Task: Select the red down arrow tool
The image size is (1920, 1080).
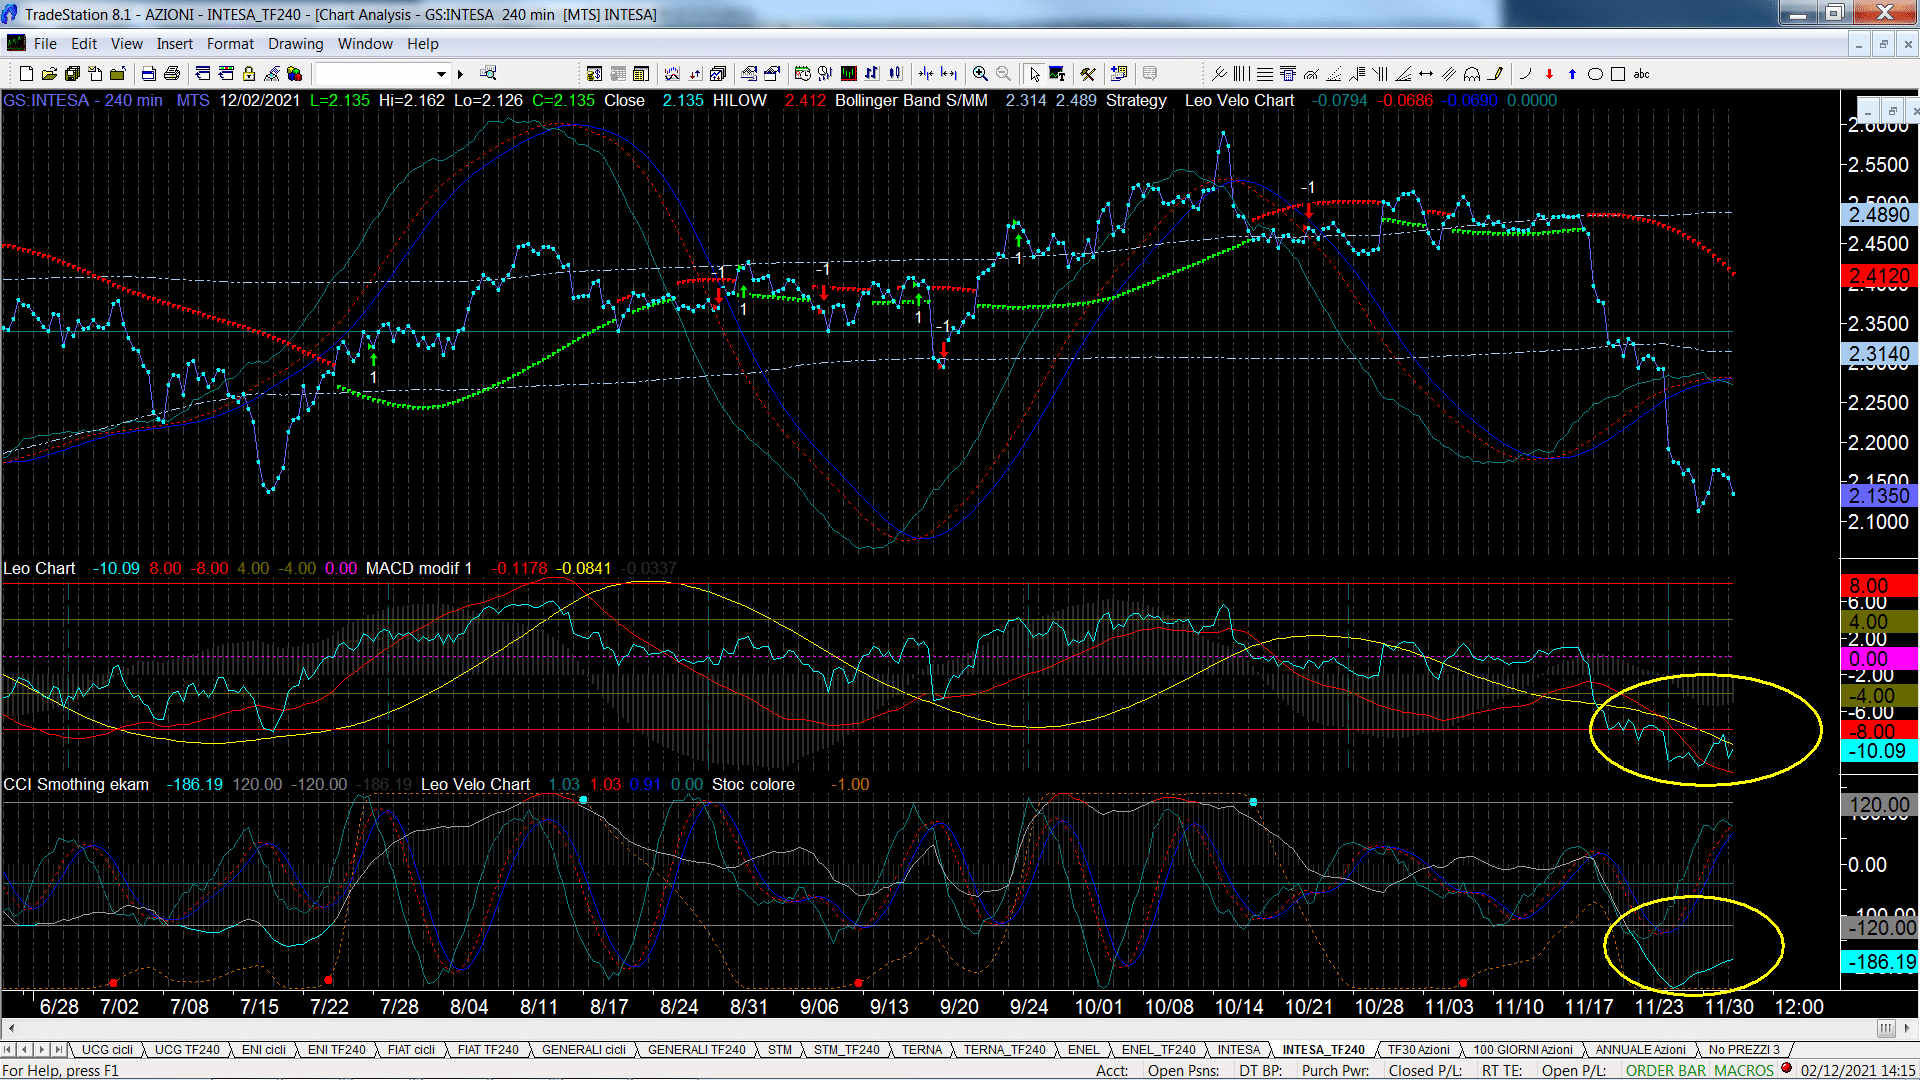Action: point(1549,73)
